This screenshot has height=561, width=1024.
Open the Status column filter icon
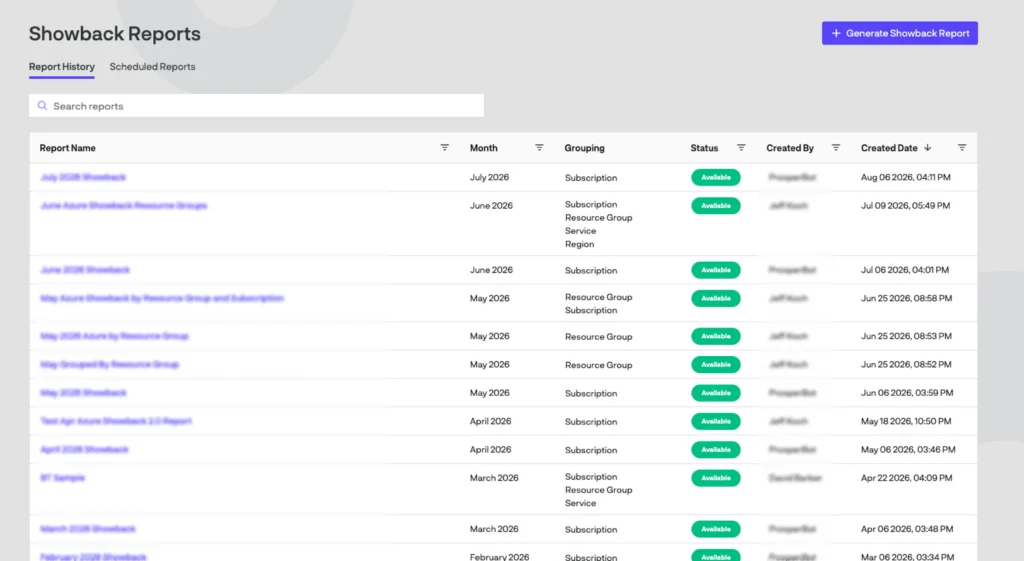pos(741,148)
